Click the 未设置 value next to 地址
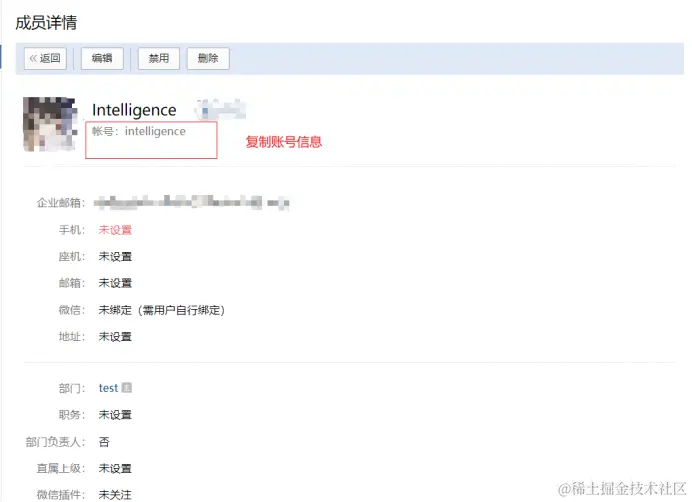This screenshot has width=692, height=502. click(115, 337)
